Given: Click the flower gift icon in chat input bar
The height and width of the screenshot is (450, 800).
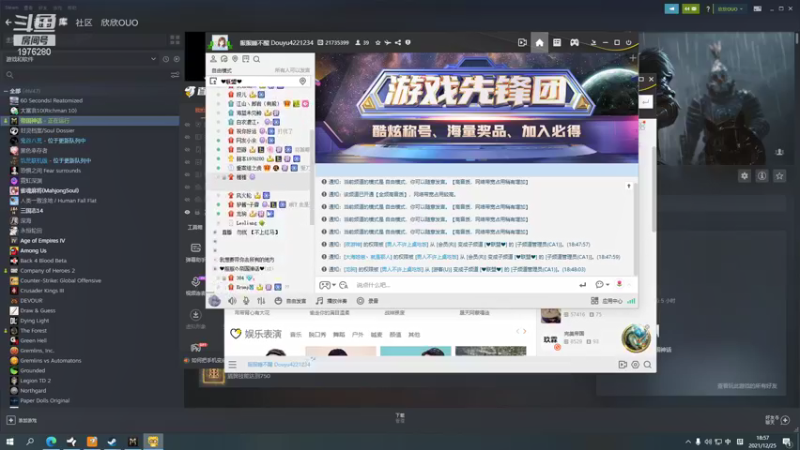Looking at the screenshot, I should click(619, 284).
